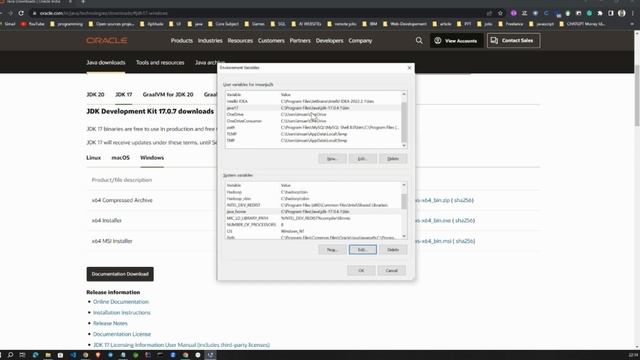Click Delete under System variables
Image resolution: width=640 pixels, height=360 pixels.
coord(393,249)
